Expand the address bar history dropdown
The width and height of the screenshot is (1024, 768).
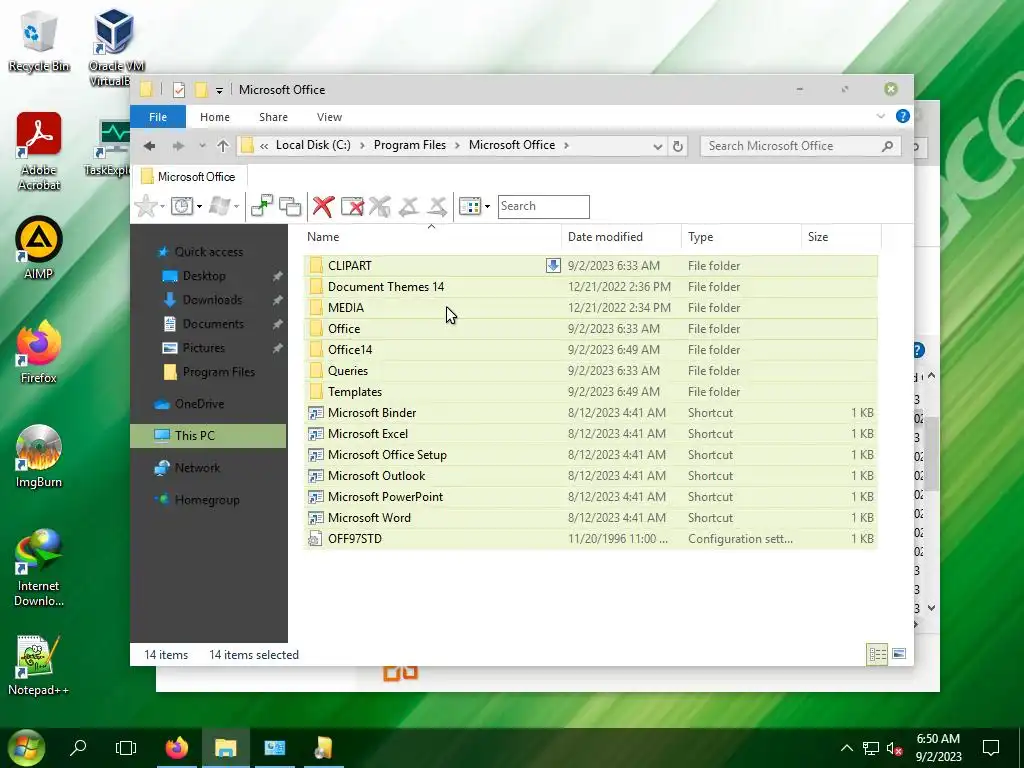coord(658,146)
